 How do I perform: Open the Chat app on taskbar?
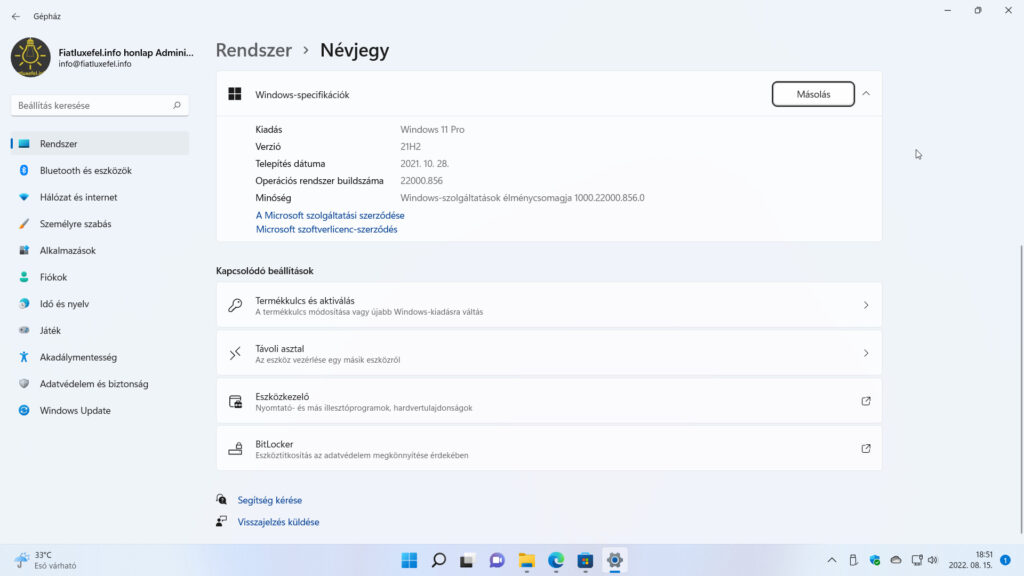pyautogui.click(x=497, y=560)
